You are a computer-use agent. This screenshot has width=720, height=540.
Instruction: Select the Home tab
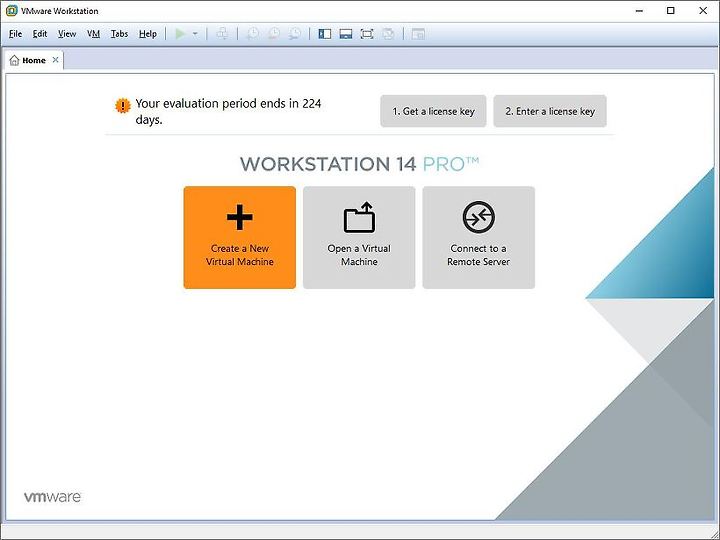point(32,60)
